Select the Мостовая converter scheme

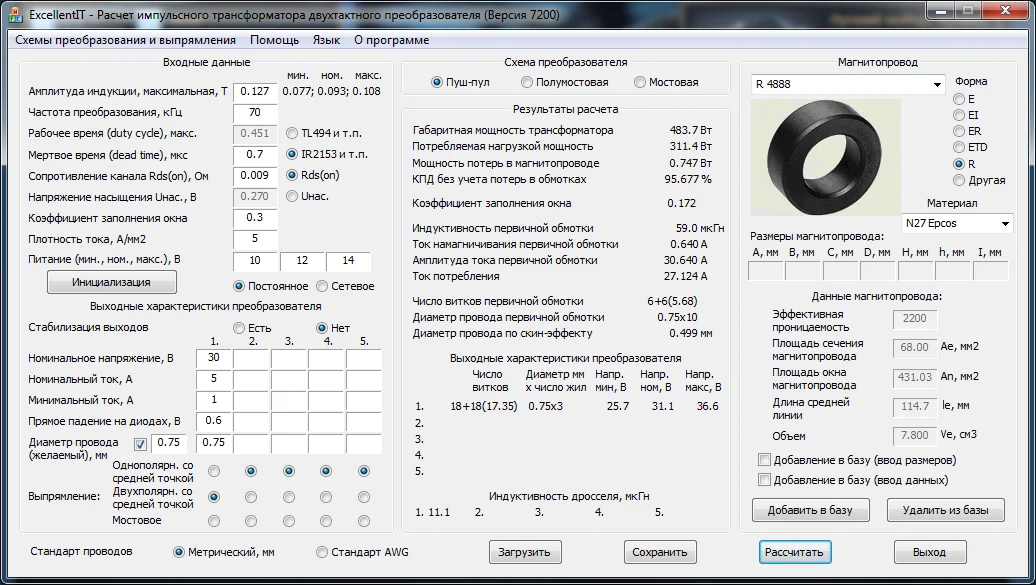pyautogui.click(x=640, y=82)
